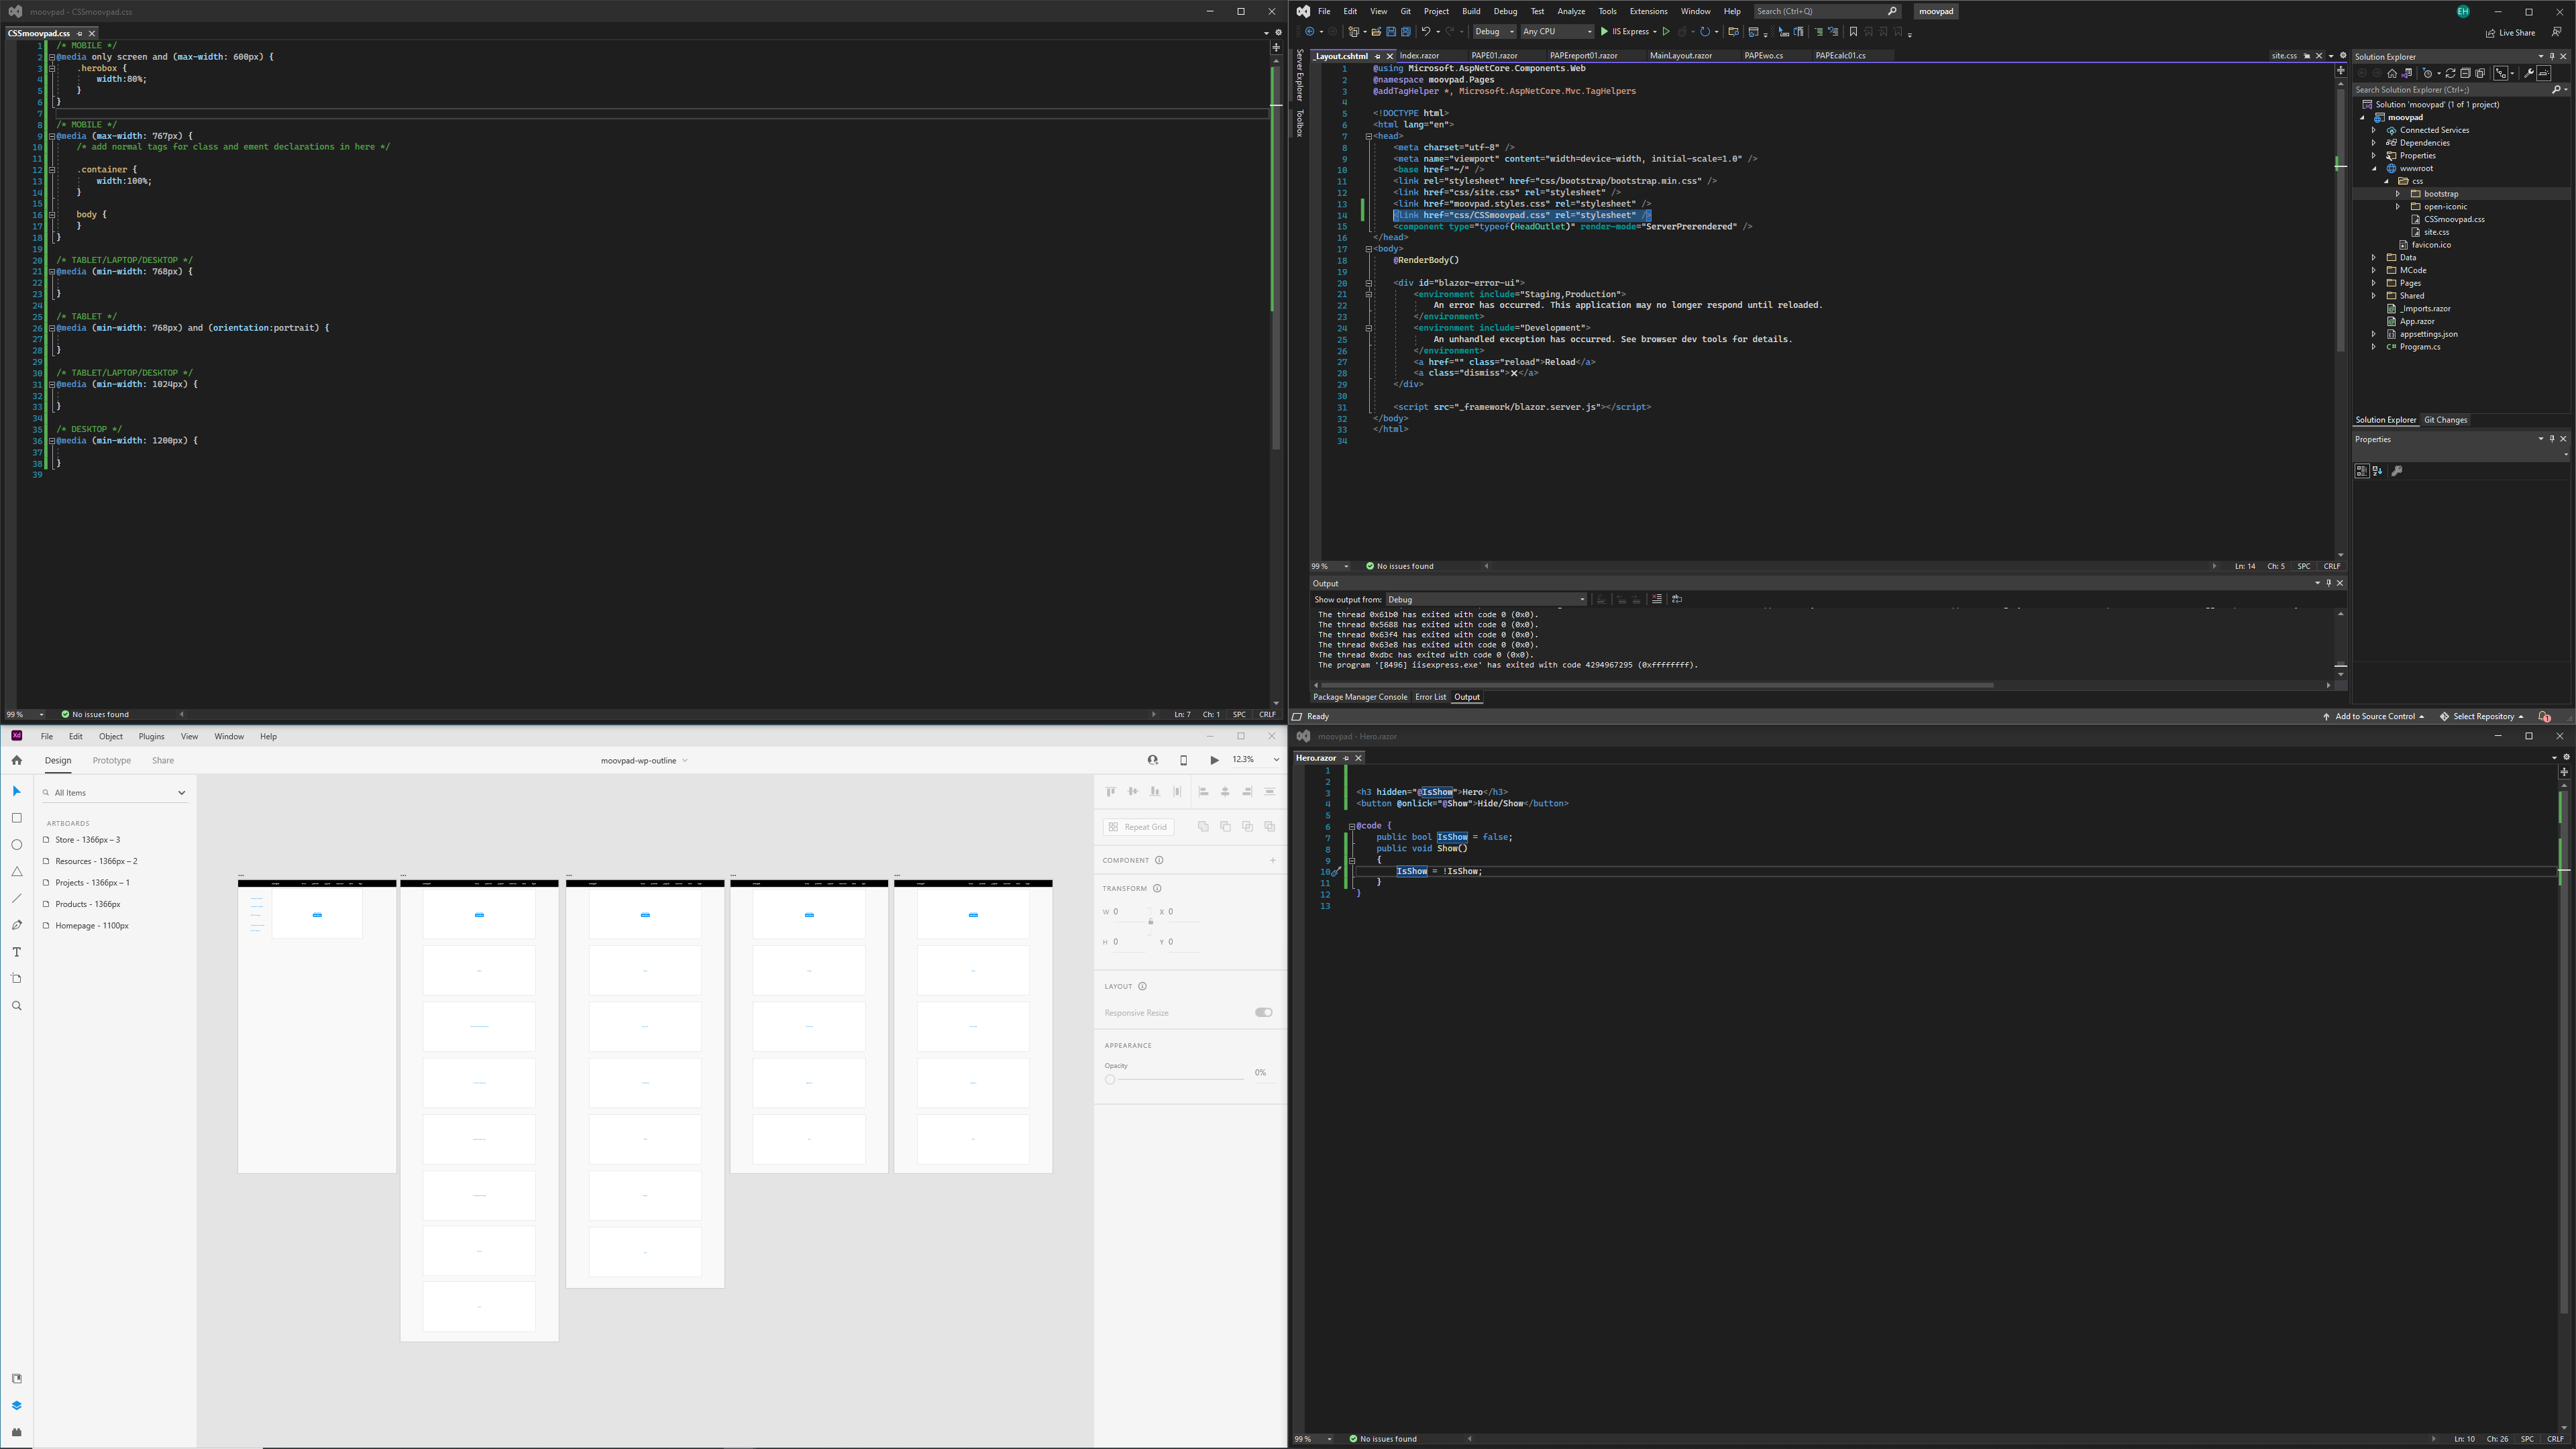
Task: Click the Toggle Bookmark icon in Visual Studio toolbar
Action: [1854, 32]
